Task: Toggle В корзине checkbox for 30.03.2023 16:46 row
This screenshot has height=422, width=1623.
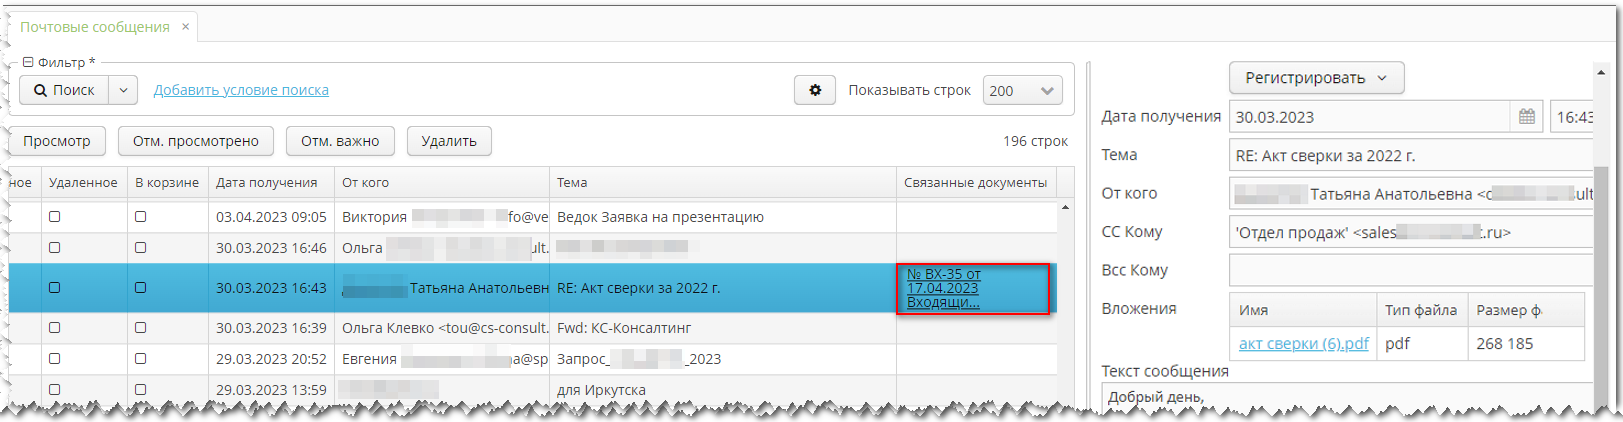Action: [x=140, y=247]
